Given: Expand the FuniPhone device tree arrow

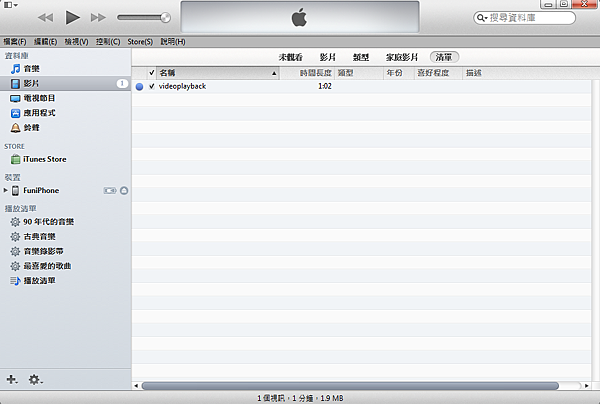Looking at the screenshot, I should 5,190.
